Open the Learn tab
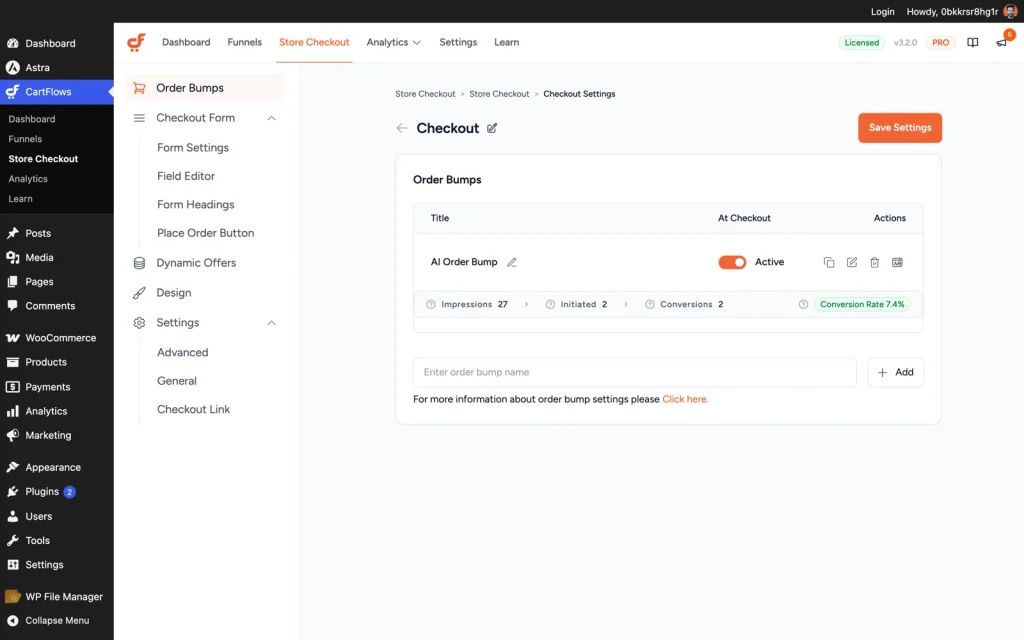1024x640 pixels. click(x=506, y=42)
